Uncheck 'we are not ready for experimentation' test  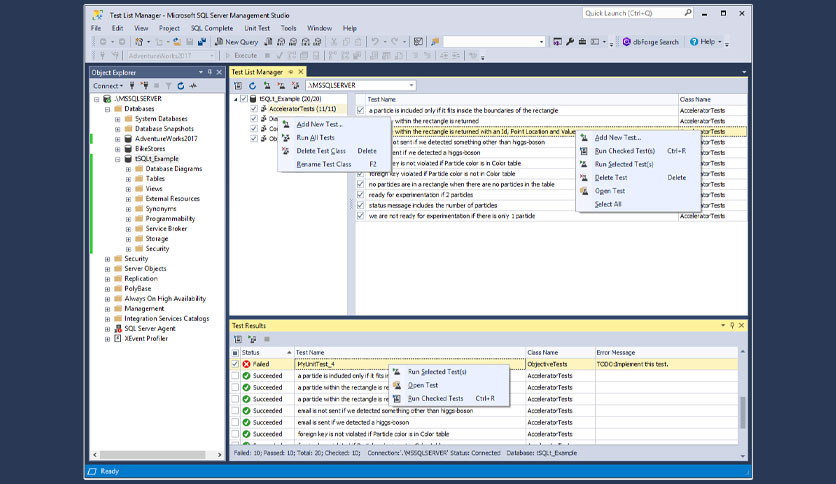coord(360,216)
